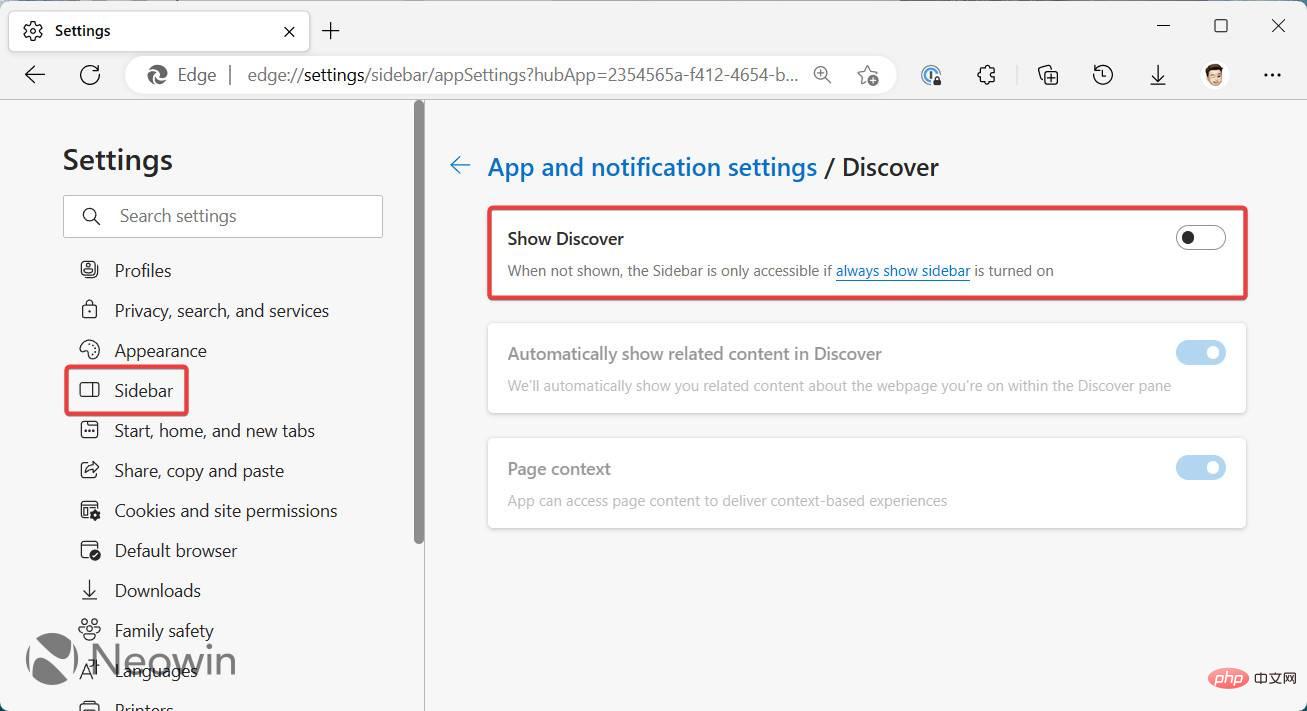Open the Settings and more ellipsis menu
Viewport: 1307px width, 711px height.
pyautogui.click(x=1272, y=75)
